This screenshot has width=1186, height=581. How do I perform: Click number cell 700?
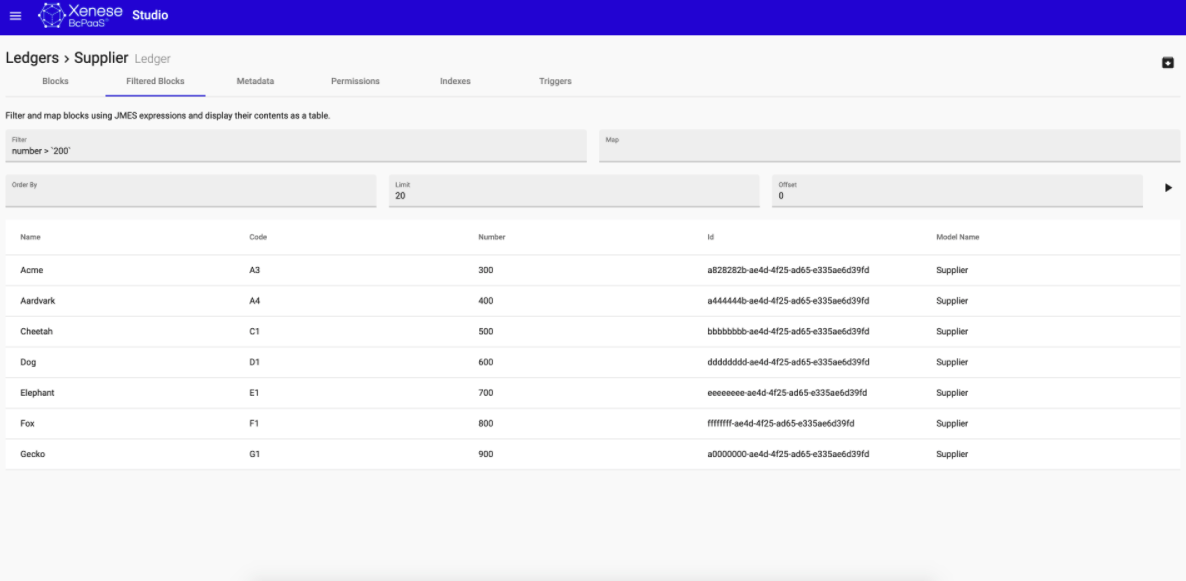click(486, 393)
